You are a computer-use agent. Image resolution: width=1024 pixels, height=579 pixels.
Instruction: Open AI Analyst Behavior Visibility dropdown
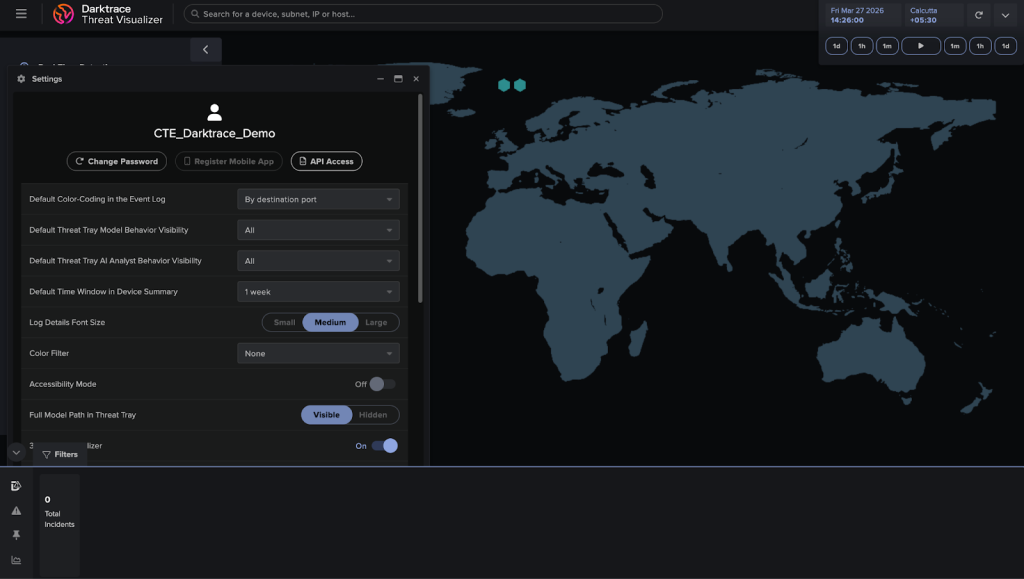pyautogui.click(x=318, y=260)
